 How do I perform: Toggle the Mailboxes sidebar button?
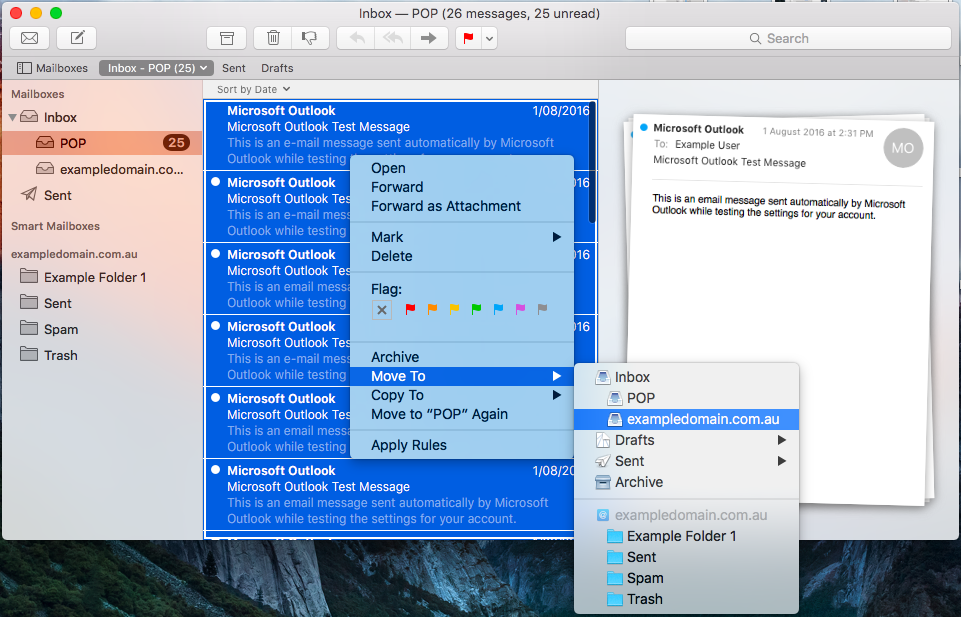pos(52,68)
